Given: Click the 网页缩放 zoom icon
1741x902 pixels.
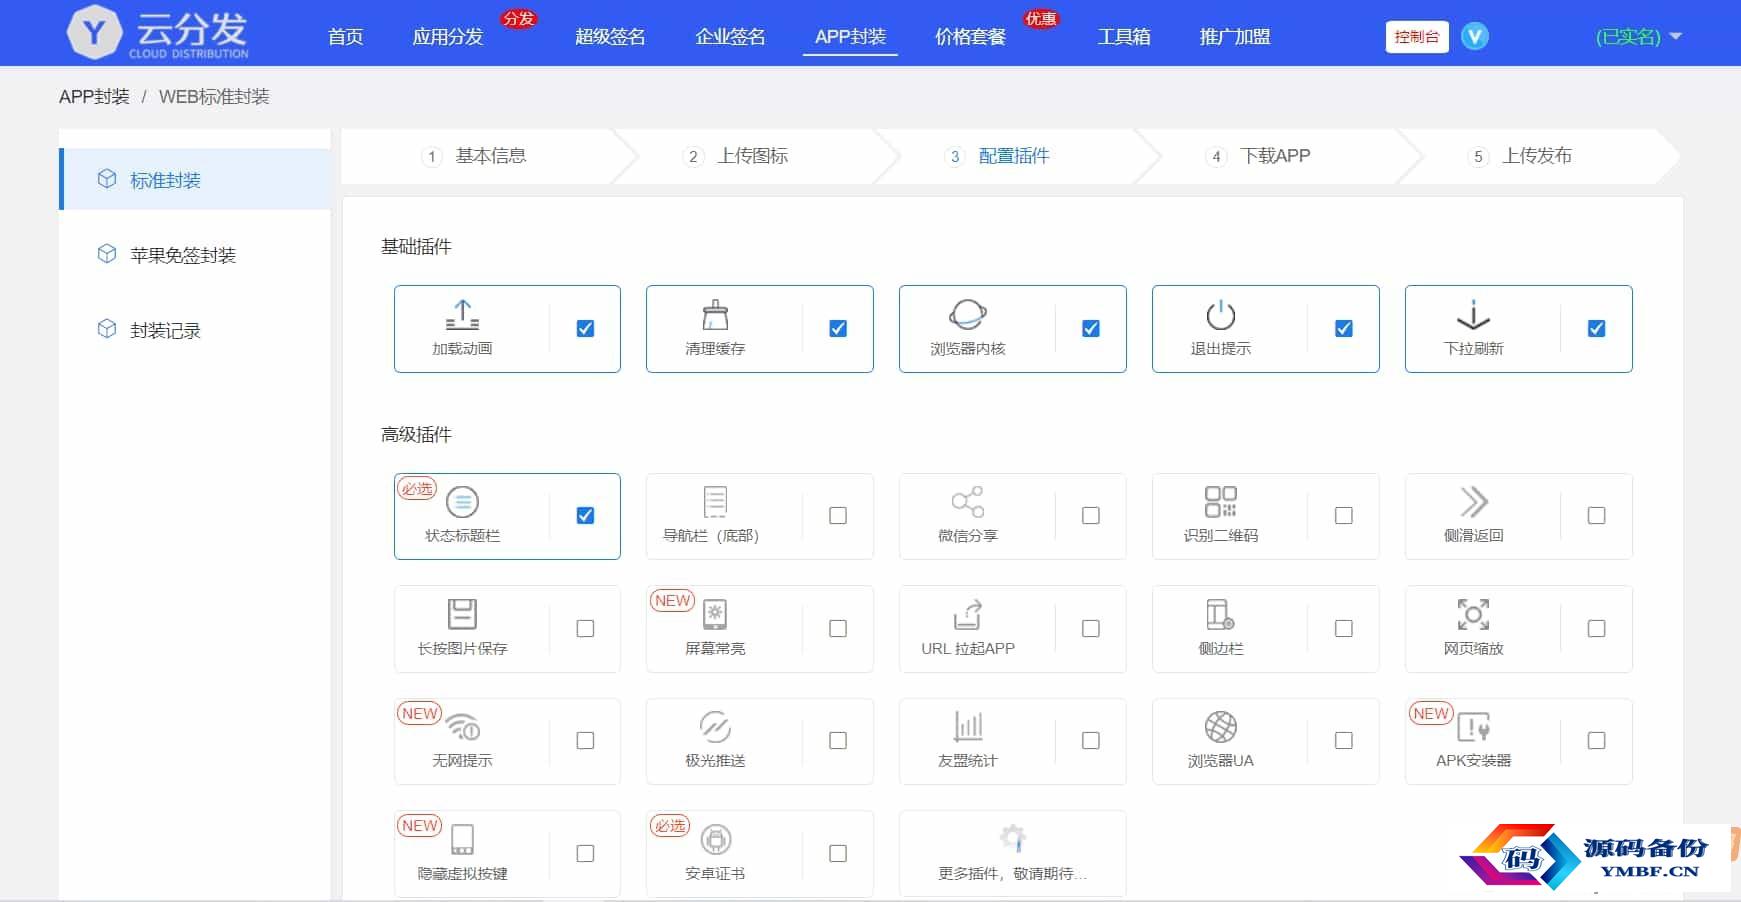Looking at the screenshot, I should pos(1473,614).
